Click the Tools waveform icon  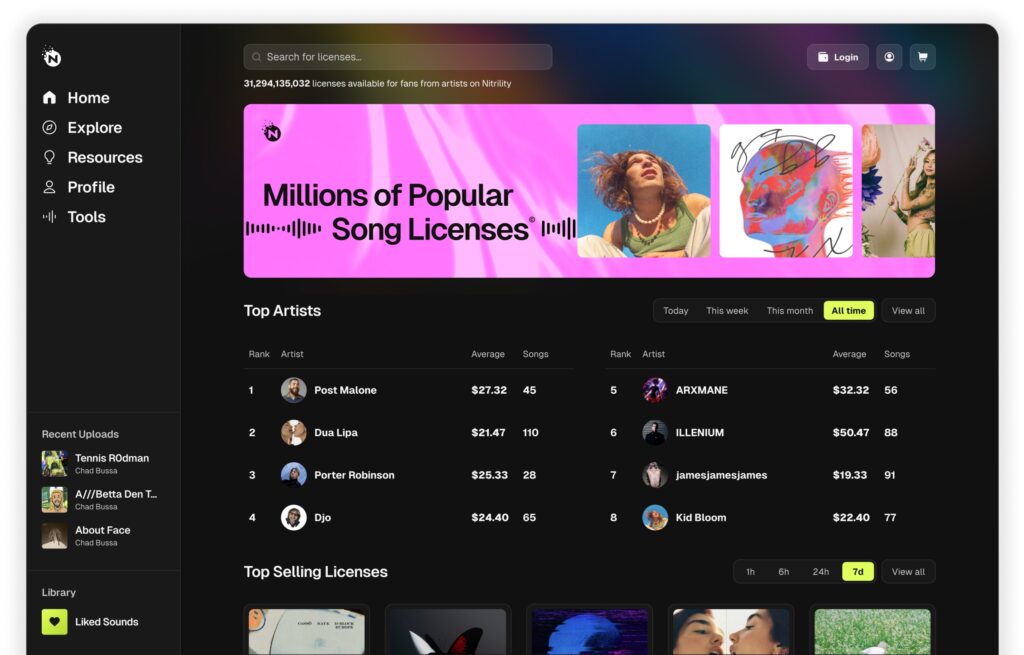(49, 217)
